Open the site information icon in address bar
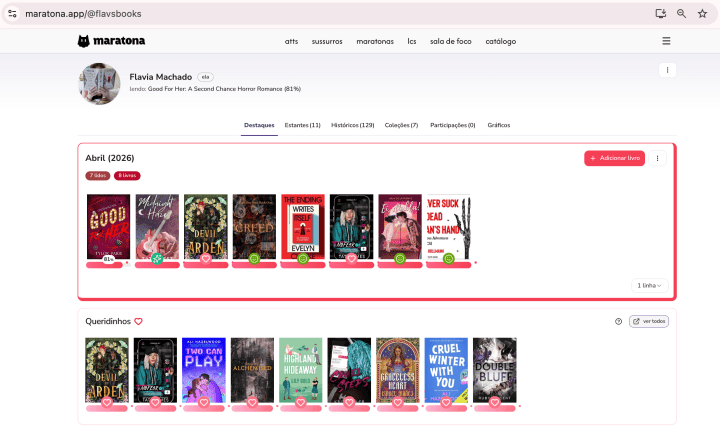This screenshot has width=720, height=438. tap(12, 13)
